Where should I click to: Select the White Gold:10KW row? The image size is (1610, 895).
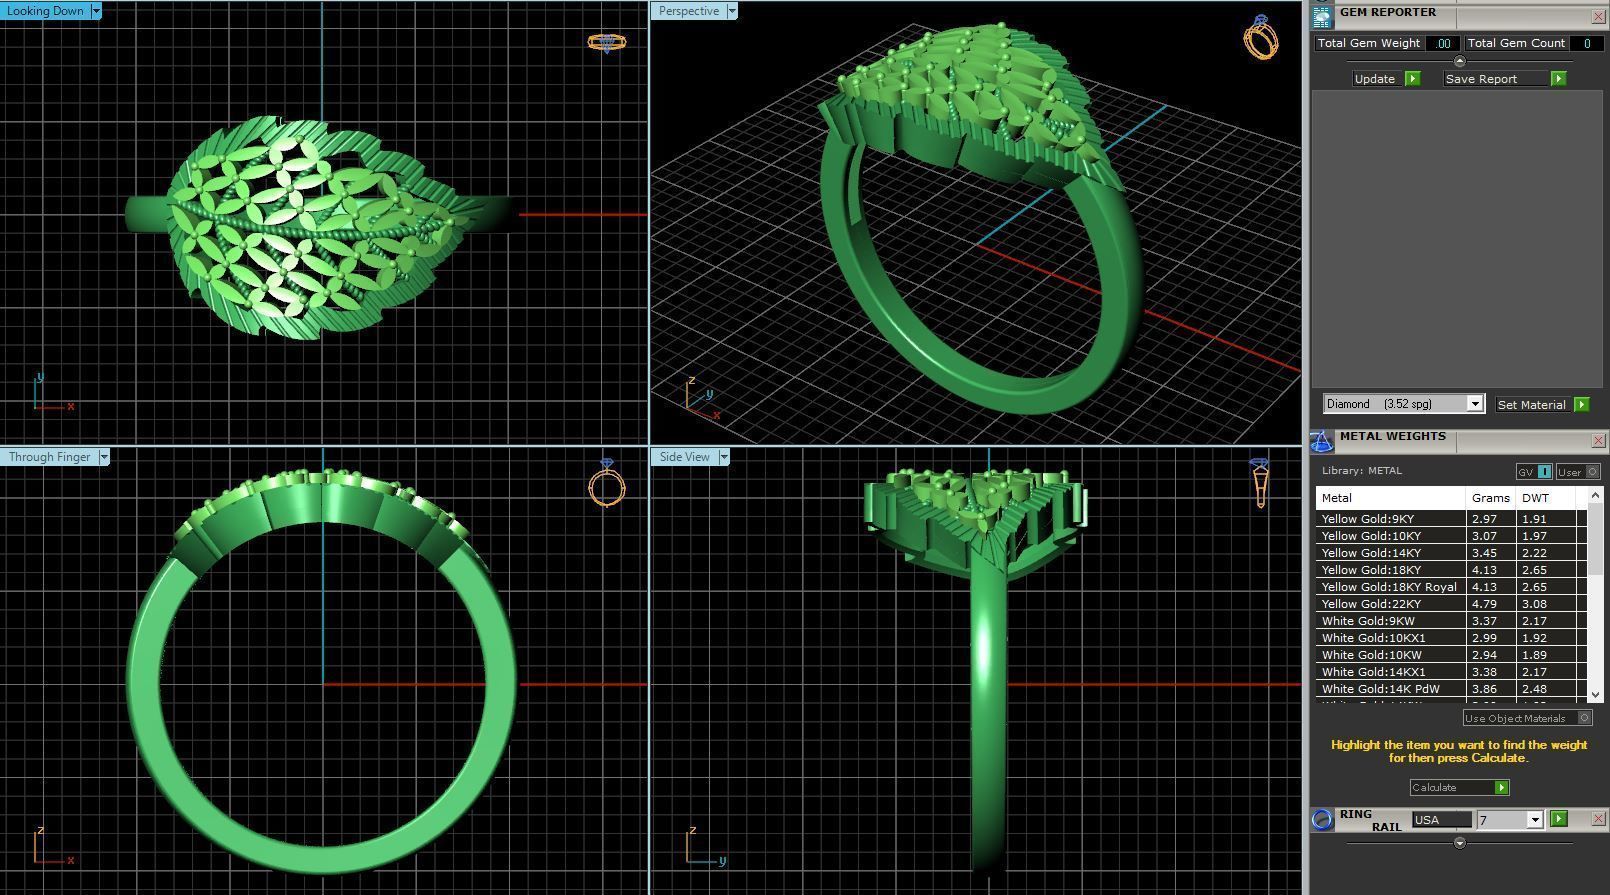pos(1451,655)
